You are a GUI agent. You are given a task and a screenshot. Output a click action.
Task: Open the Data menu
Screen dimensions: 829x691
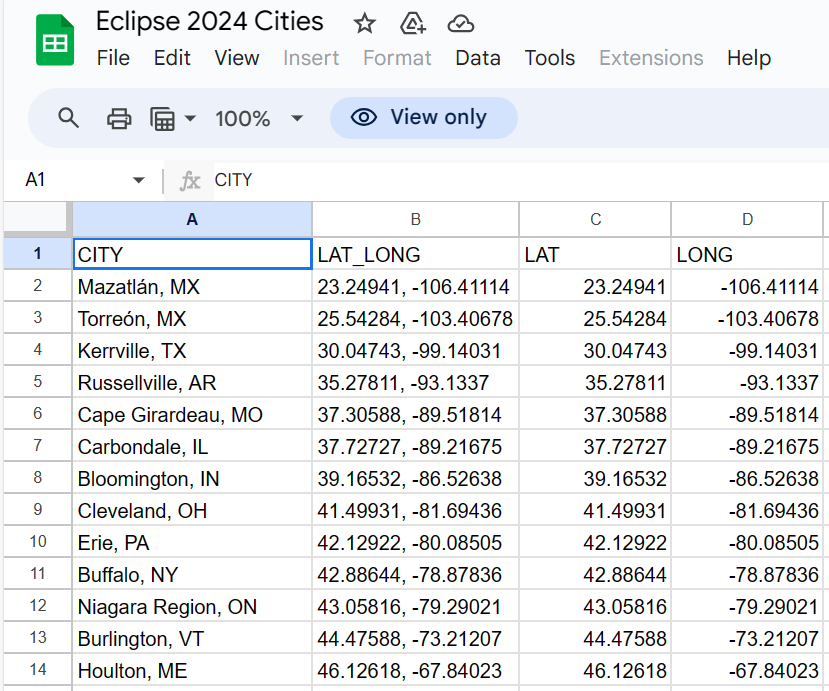click(x=477, y=58)
